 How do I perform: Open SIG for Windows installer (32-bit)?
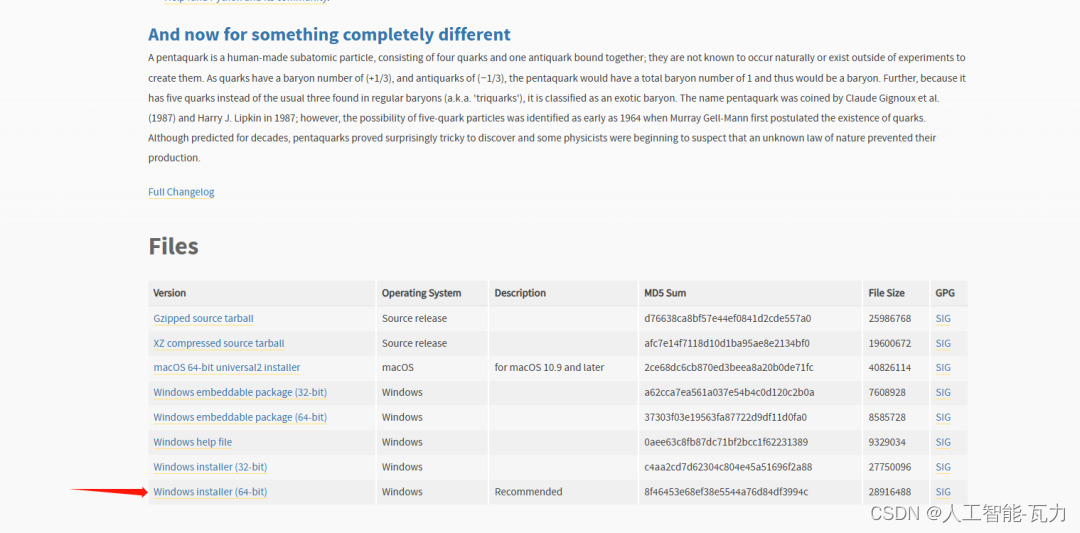tap(943, 467)
